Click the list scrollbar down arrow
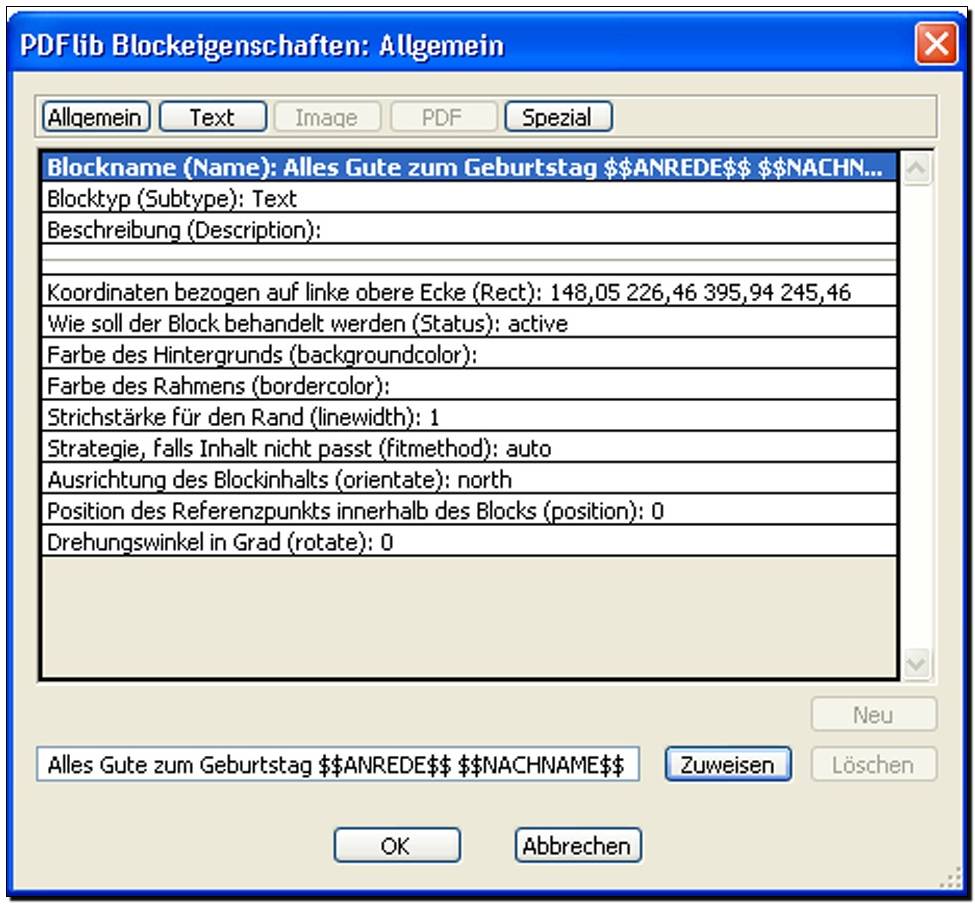The height and width of the screenshot is (904, 975). coord(917,664)
